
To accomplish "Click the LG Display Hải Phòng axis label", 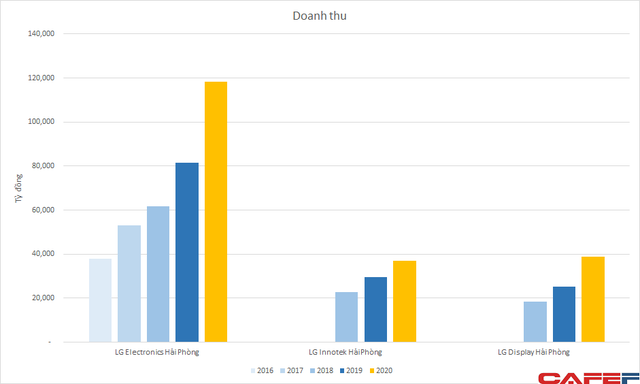I will click(x=533, y=352).
